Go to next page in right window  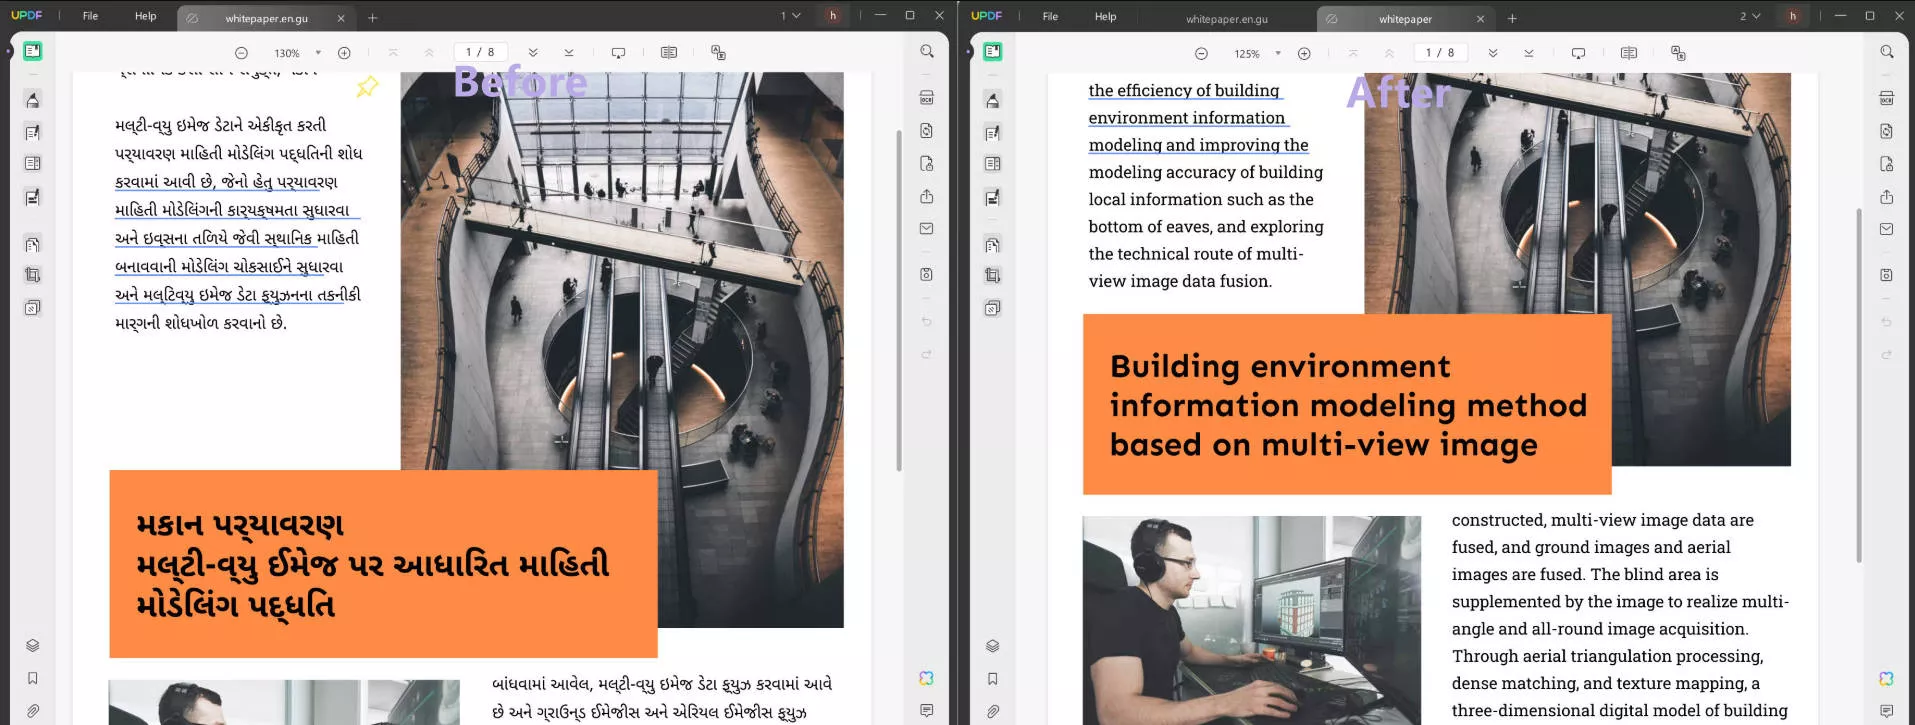tap(1493, 53)
